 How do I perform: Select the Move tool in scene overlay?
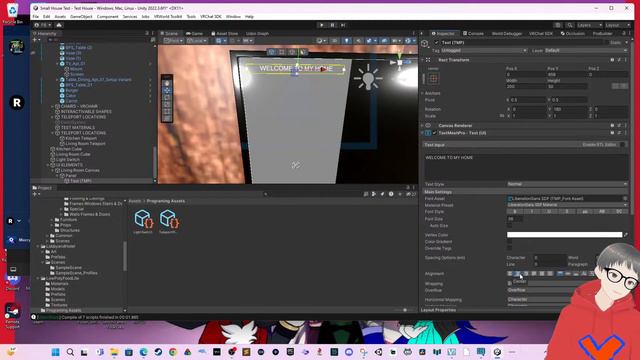pyautogui.click(x=167, y=90)
